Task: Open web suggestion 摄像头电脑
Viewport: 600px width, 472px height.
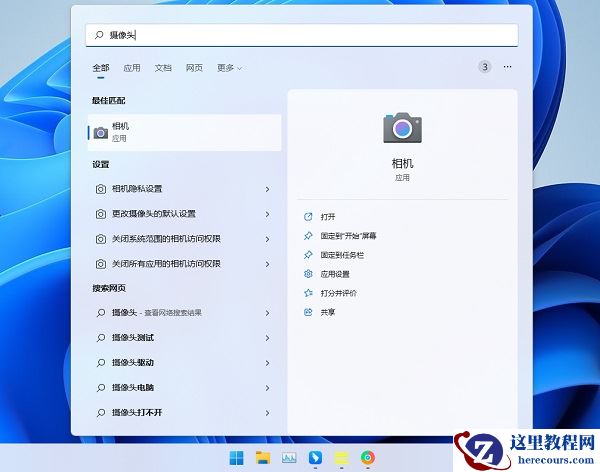Action: click(x=184, y=388)
